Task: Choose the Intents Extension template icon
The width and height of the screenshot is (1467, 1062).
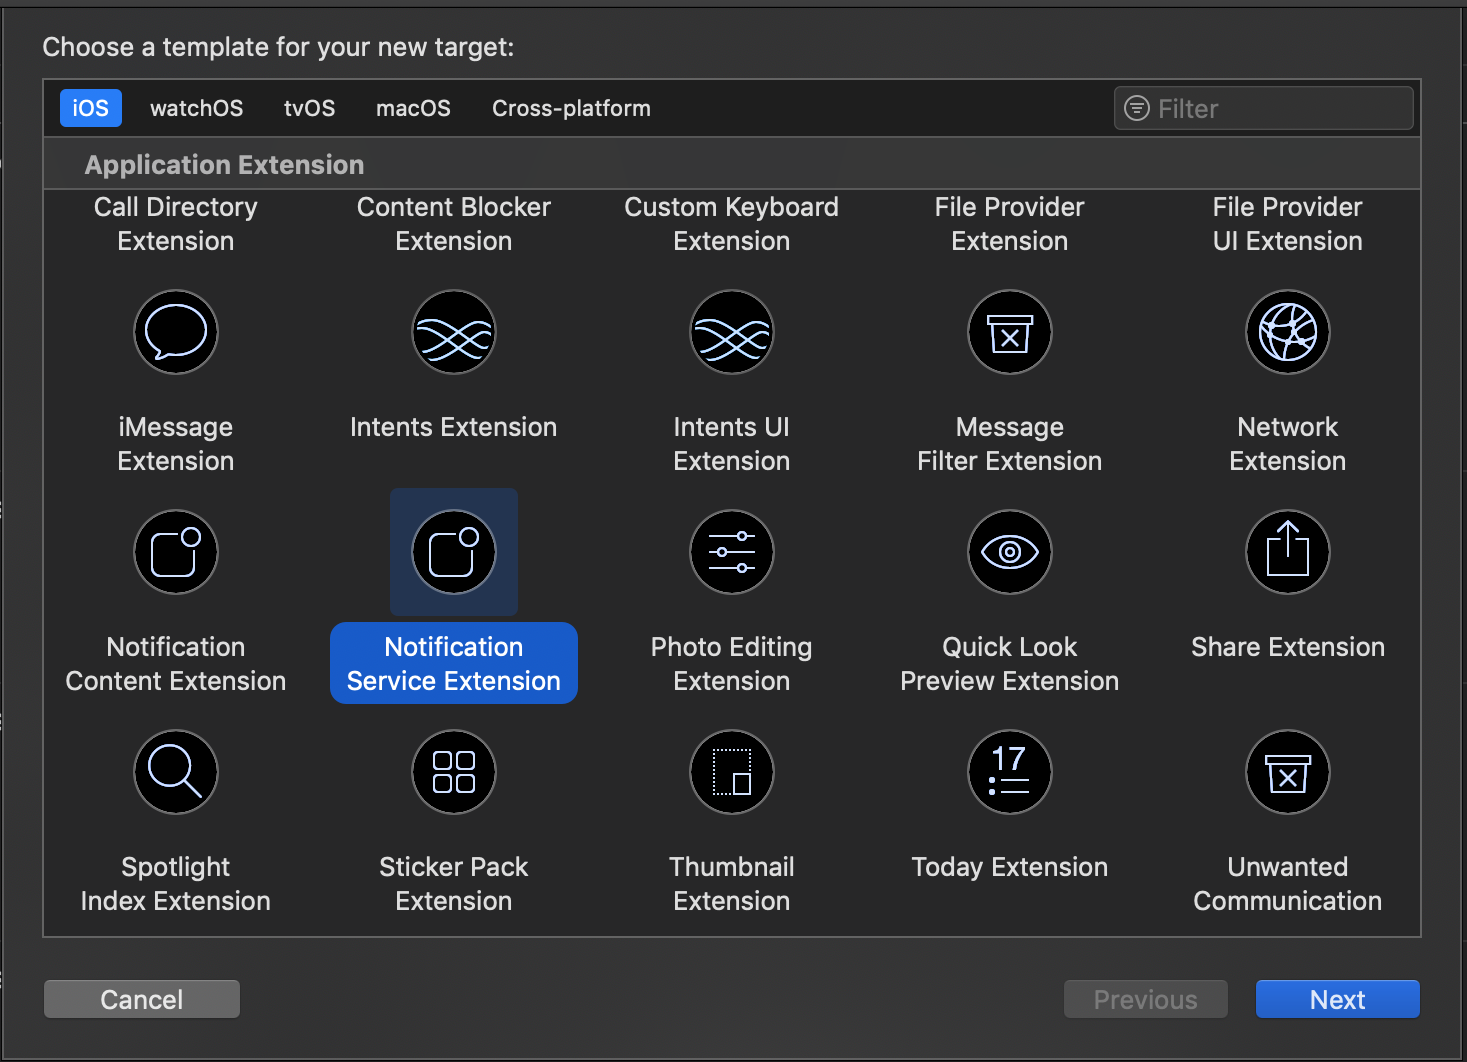Action: pos(454,332)
